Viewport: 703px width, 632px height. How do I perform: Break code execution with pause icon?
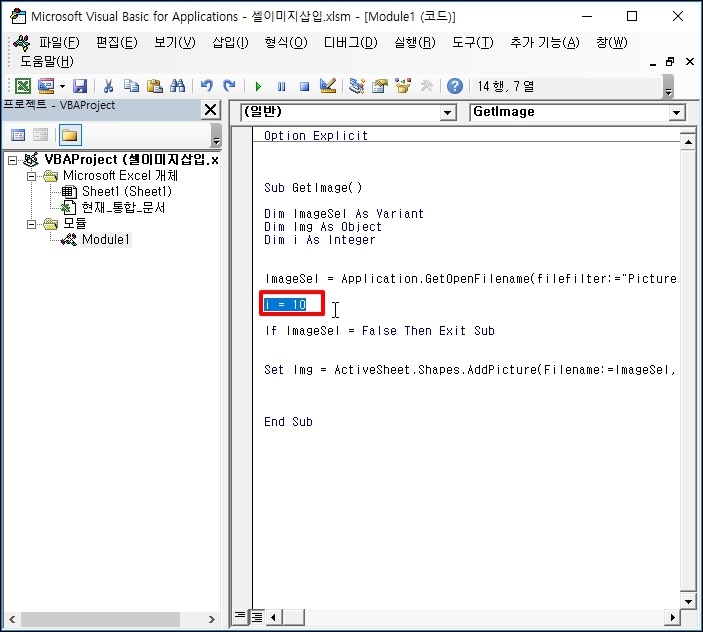coord(281,86)
